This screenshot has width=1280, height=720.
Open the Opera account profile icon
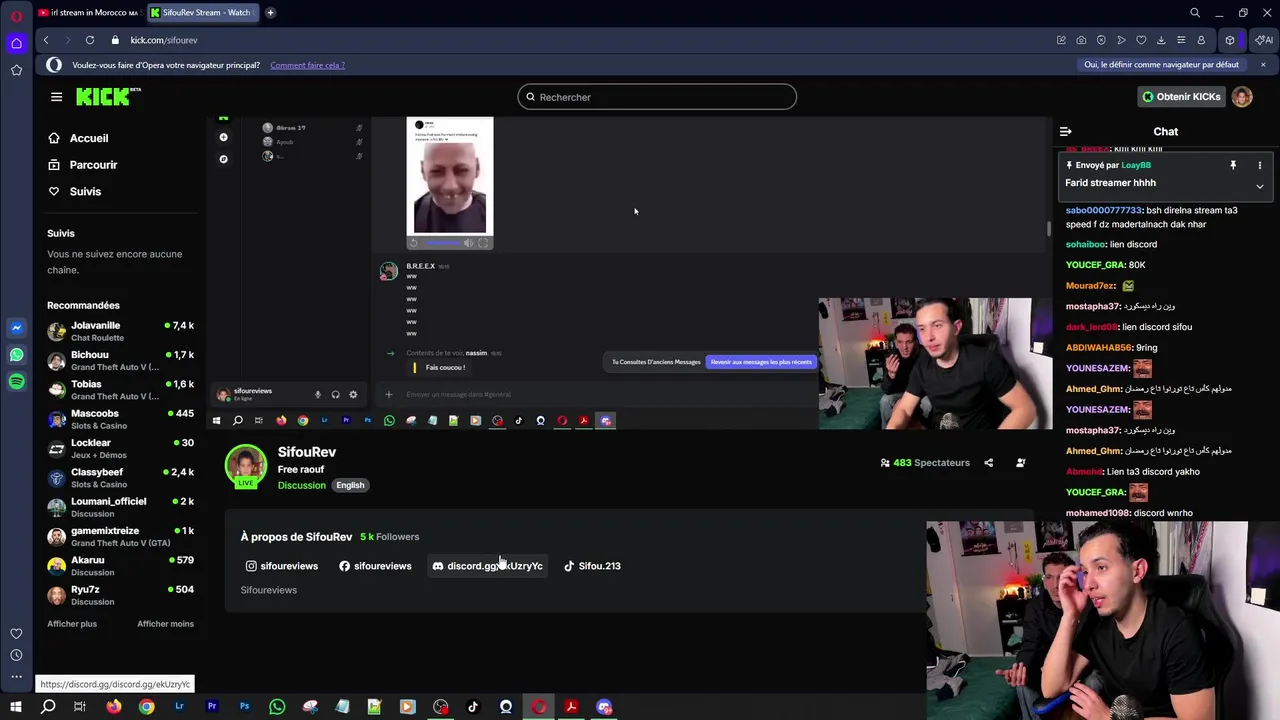pyautogui.click(x=1201, y=40)
